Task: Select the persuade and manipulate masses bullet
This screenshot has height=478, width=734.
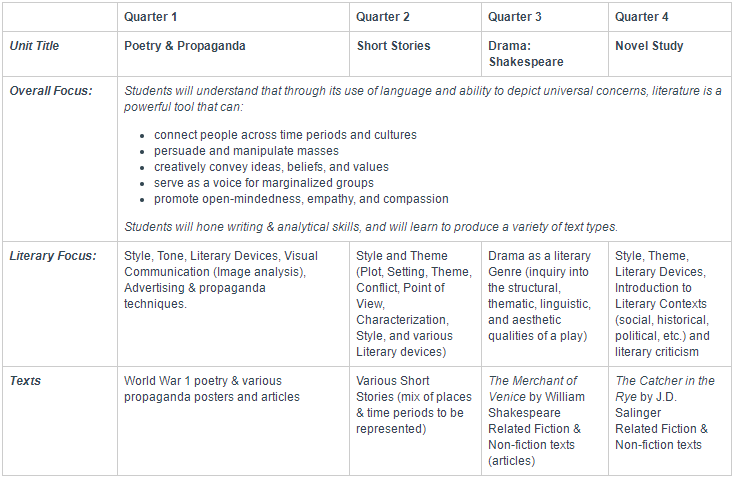Action: 246,151
